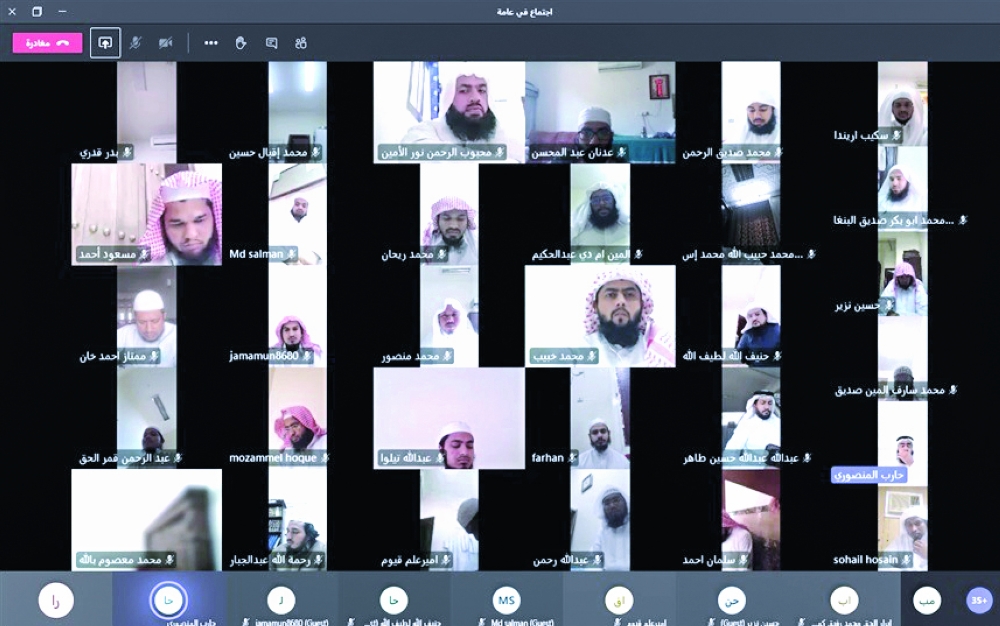Click the حارب المنصوري name label

click(x=869, y=475)
